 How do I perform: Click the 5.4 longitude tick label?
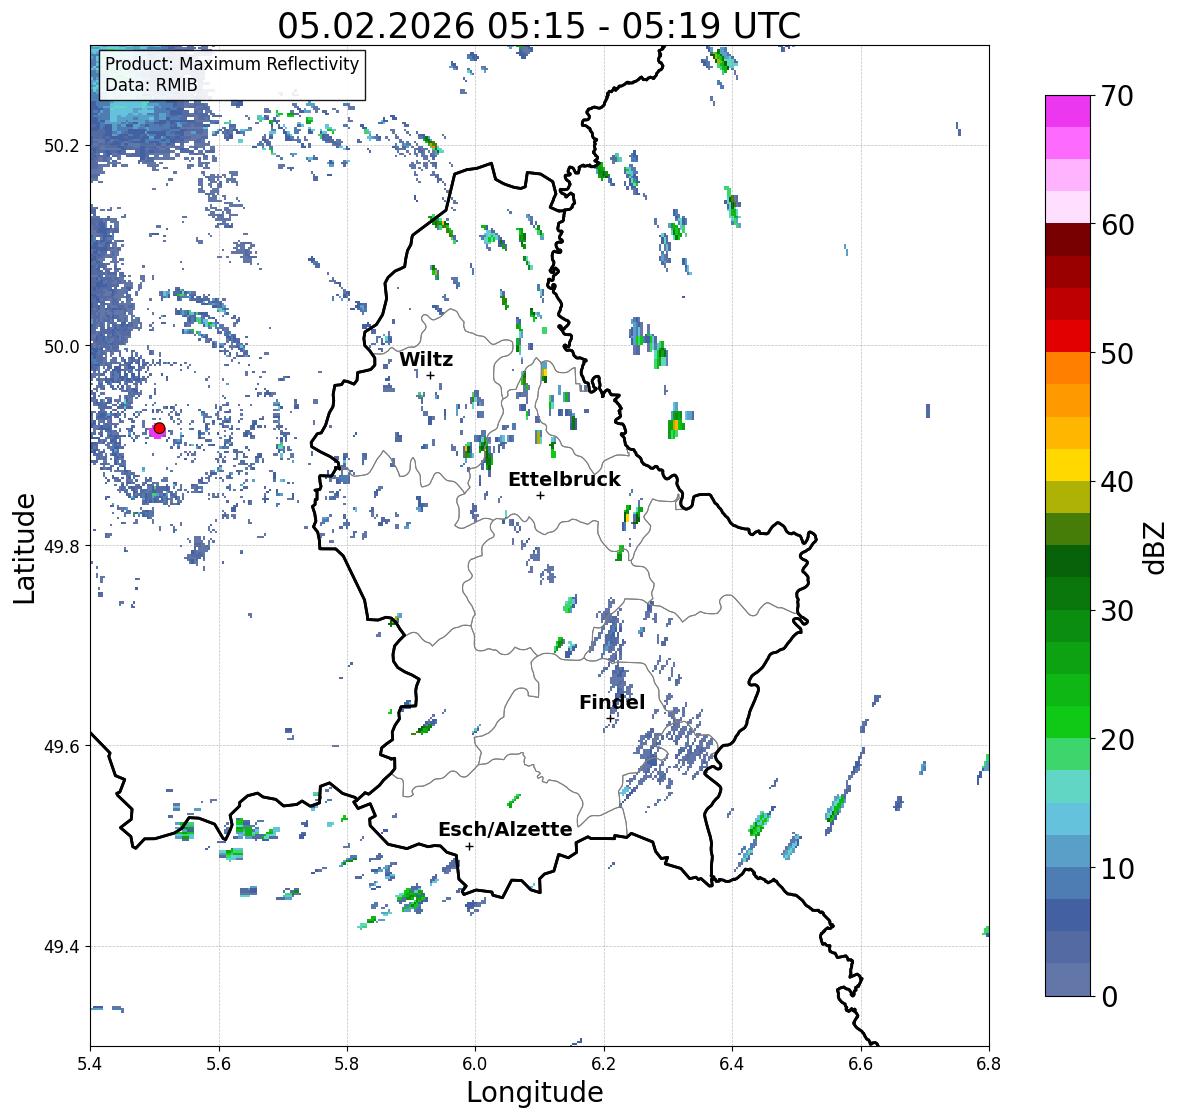click(x=90, y=1063)
